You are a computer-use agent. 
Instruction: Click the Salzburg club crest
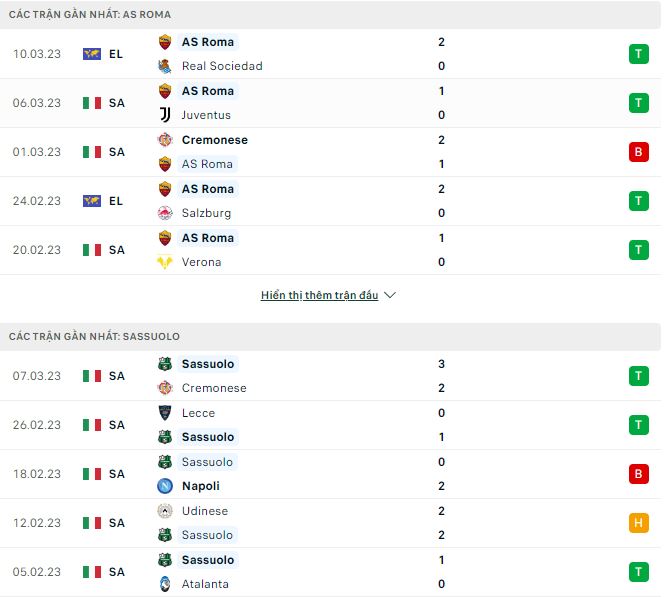click(x=165, y=213)
